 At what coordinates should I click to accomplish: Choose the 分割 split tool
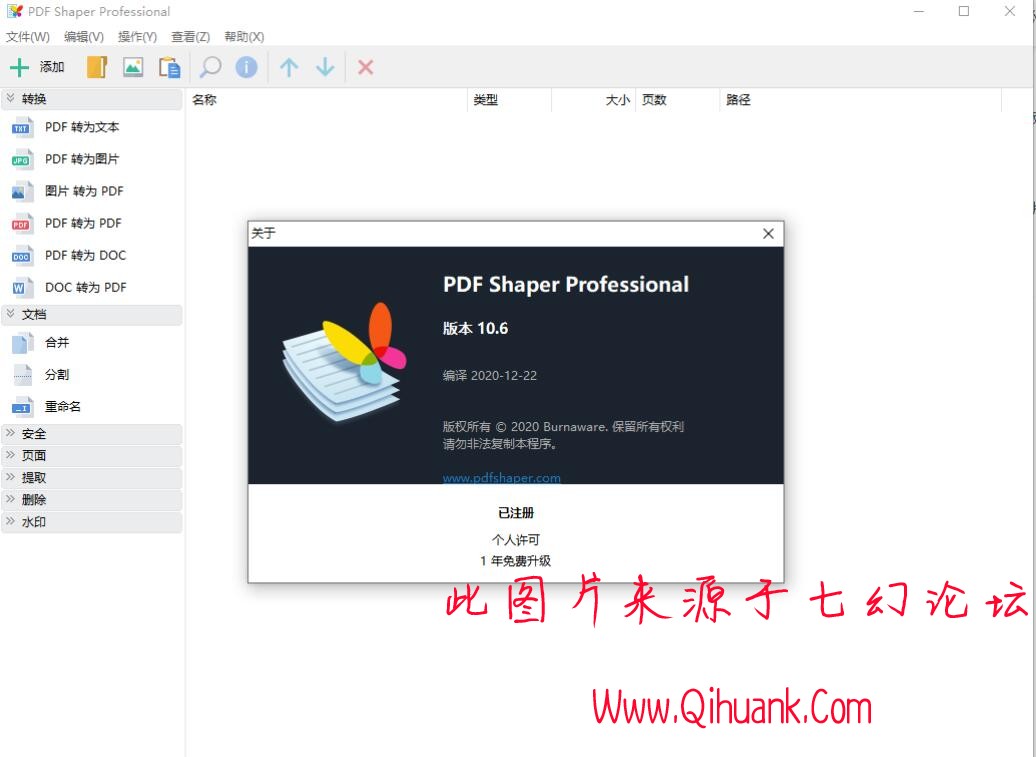(57, 375)
